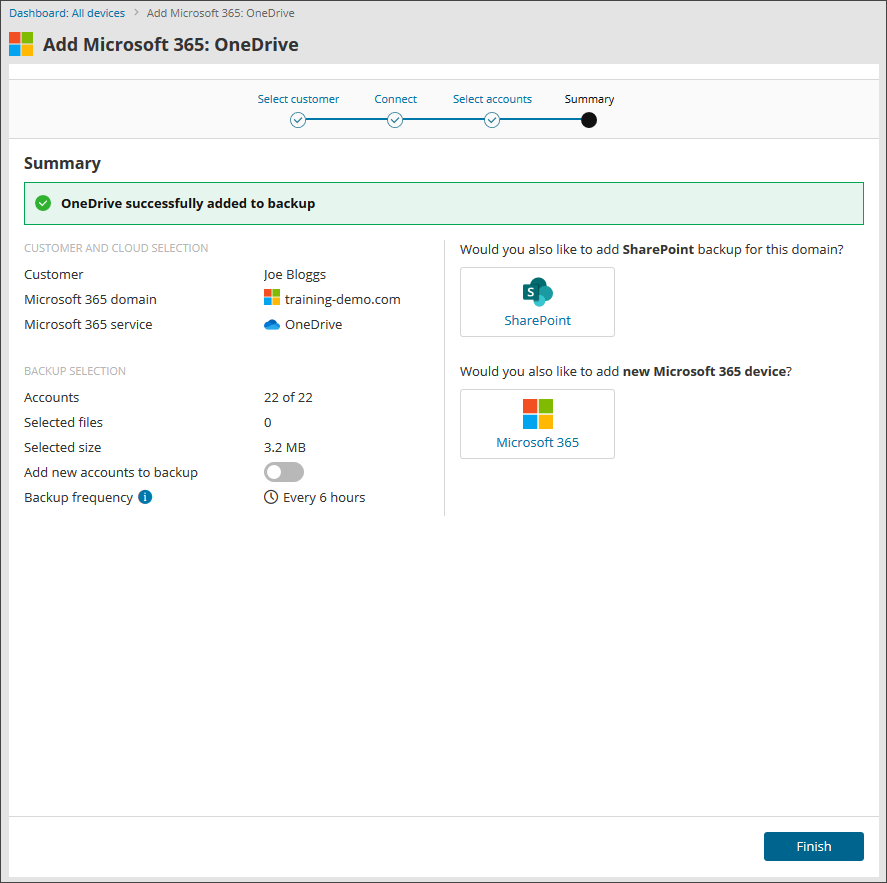Click the OneDrive service value text
Screen dimensions: 887x883
(313, 325)
